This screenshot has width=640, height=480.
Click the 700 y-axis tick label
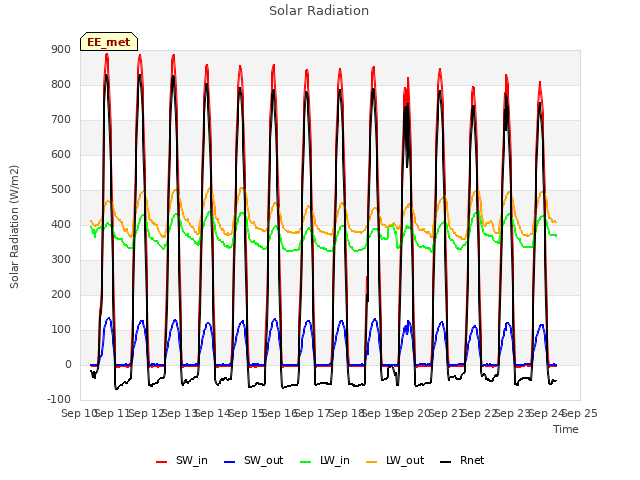point(61,120)
